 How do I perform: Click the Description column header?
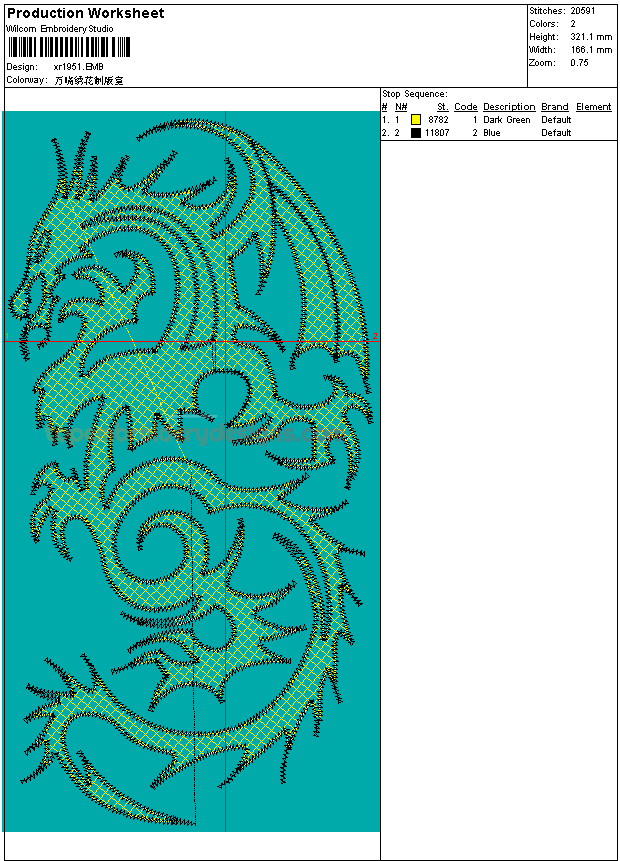509,107
